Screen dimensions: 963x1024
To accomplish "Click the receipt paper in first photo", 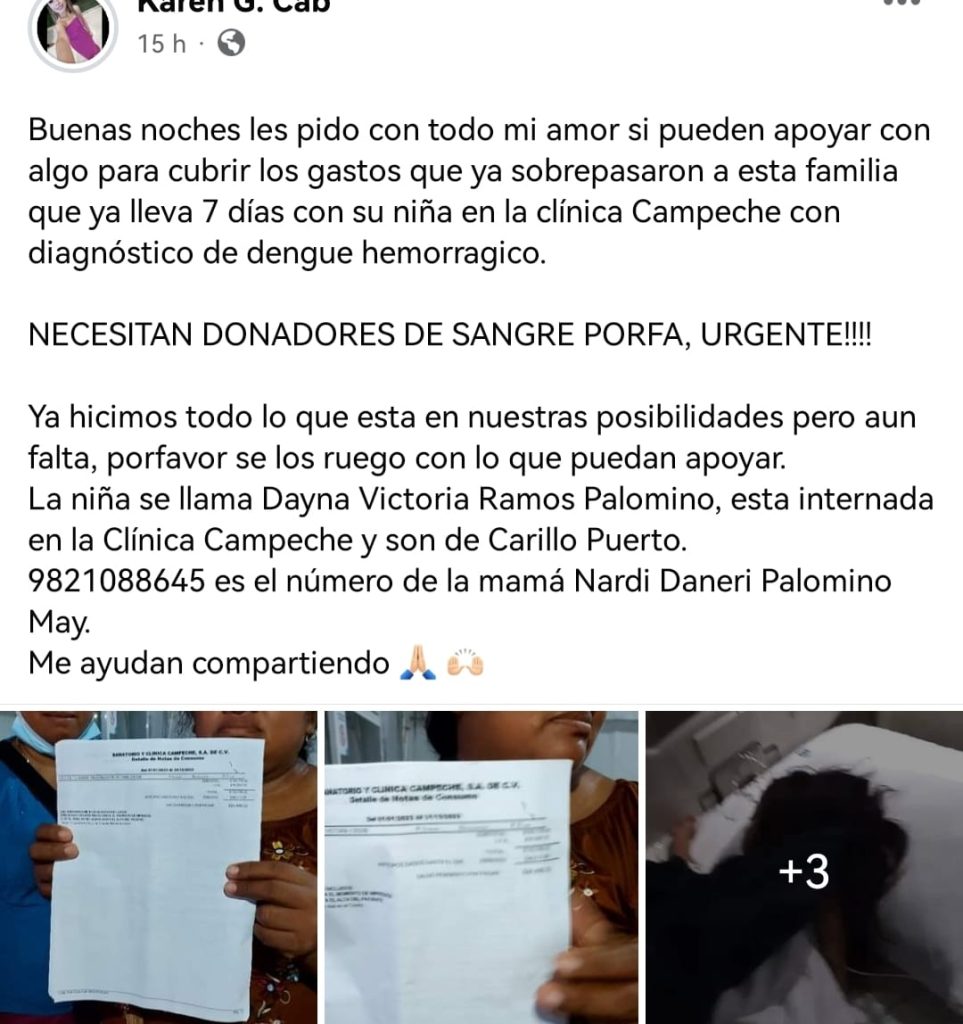I will coord(157,875).
